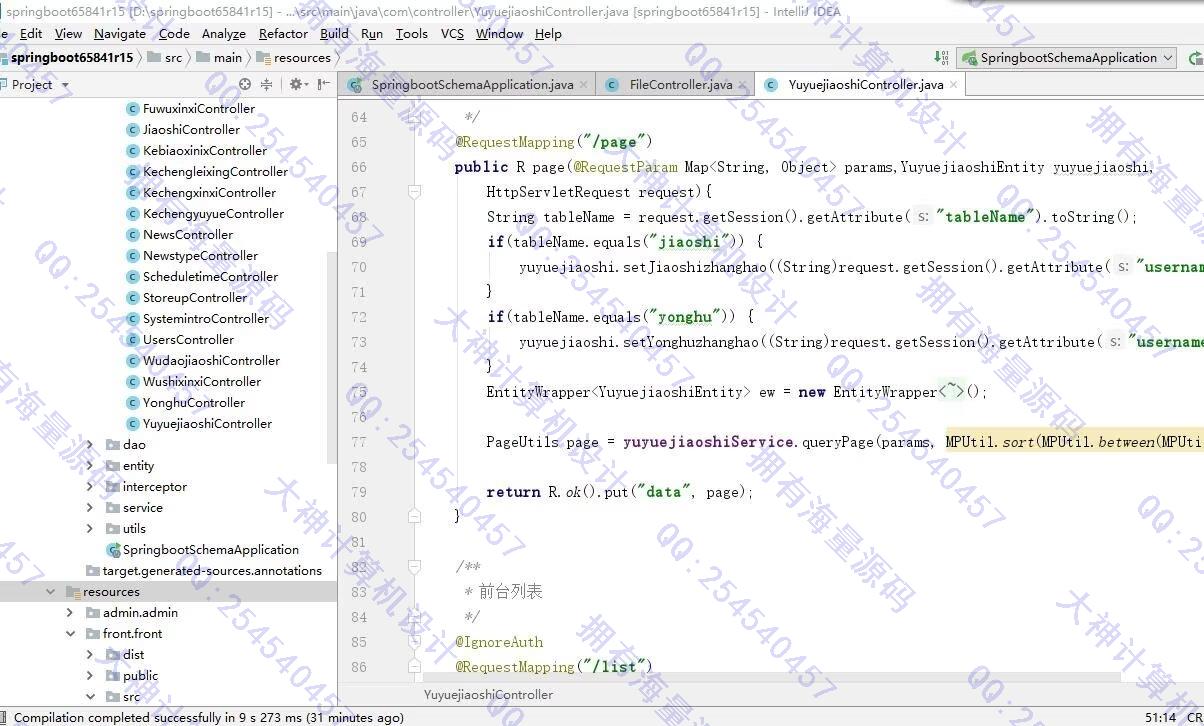Click YuyuejiaoshiController breadcrumb below the editor

[x=488, y=694]
